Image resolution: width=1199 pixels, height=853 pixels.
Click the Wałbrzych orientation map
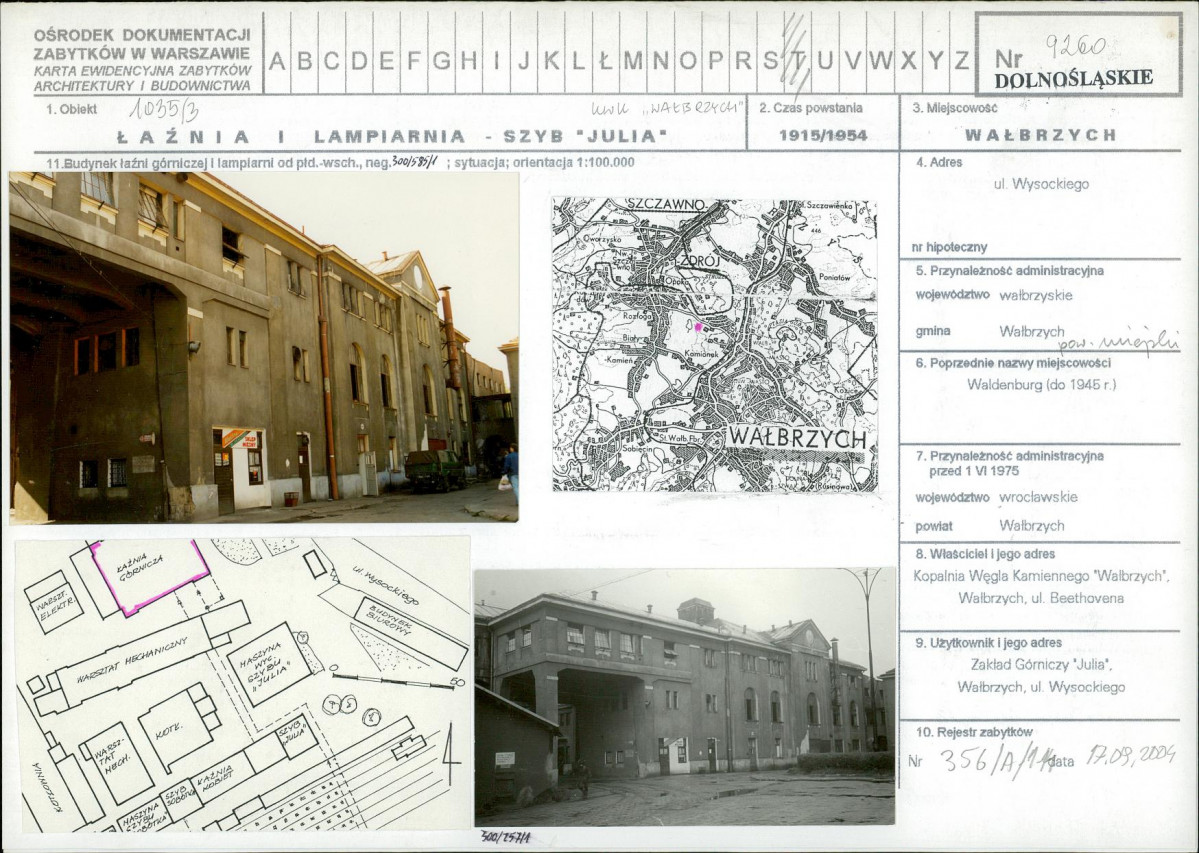point(715,345)
